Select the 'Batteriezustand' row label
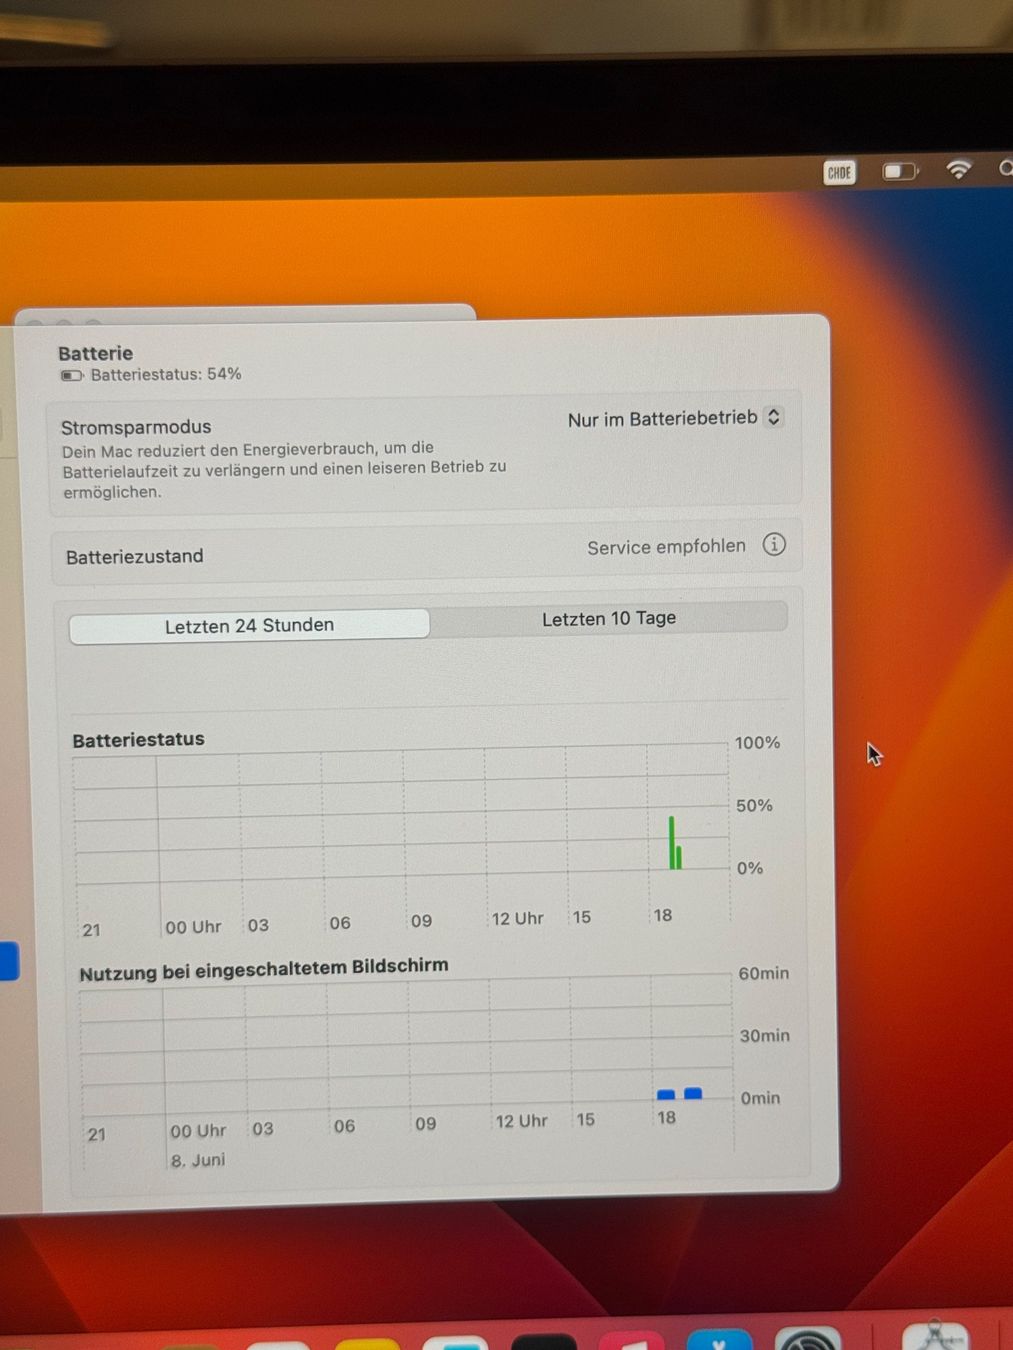 coord(134,556)
